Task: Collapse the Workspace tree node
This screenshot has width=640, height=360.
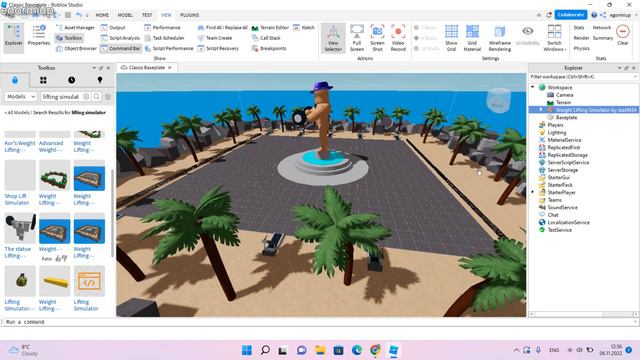Action: tap(533, 87)
